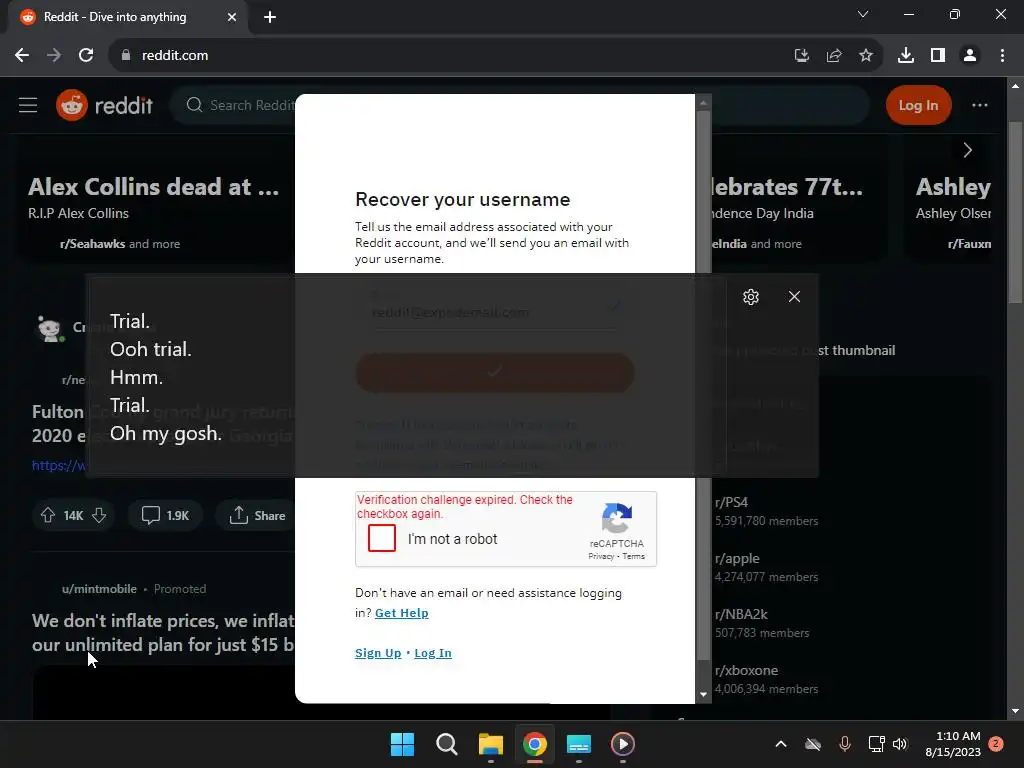Open the Log In link in dialog
The width and height of the screenshot is (1024, 768).
tap(433, 653)
